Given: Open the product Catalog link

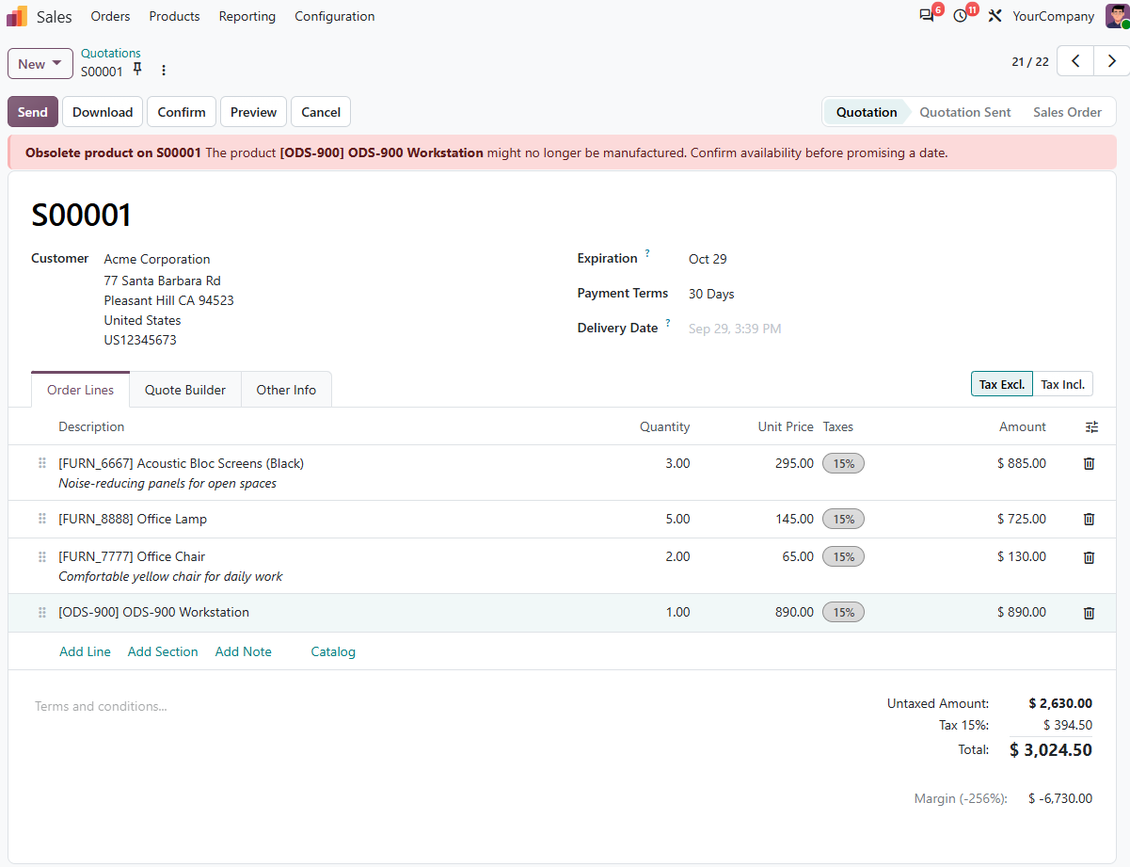Looking at the screenshot, I should pyautogui.click(x=333, y=652).
